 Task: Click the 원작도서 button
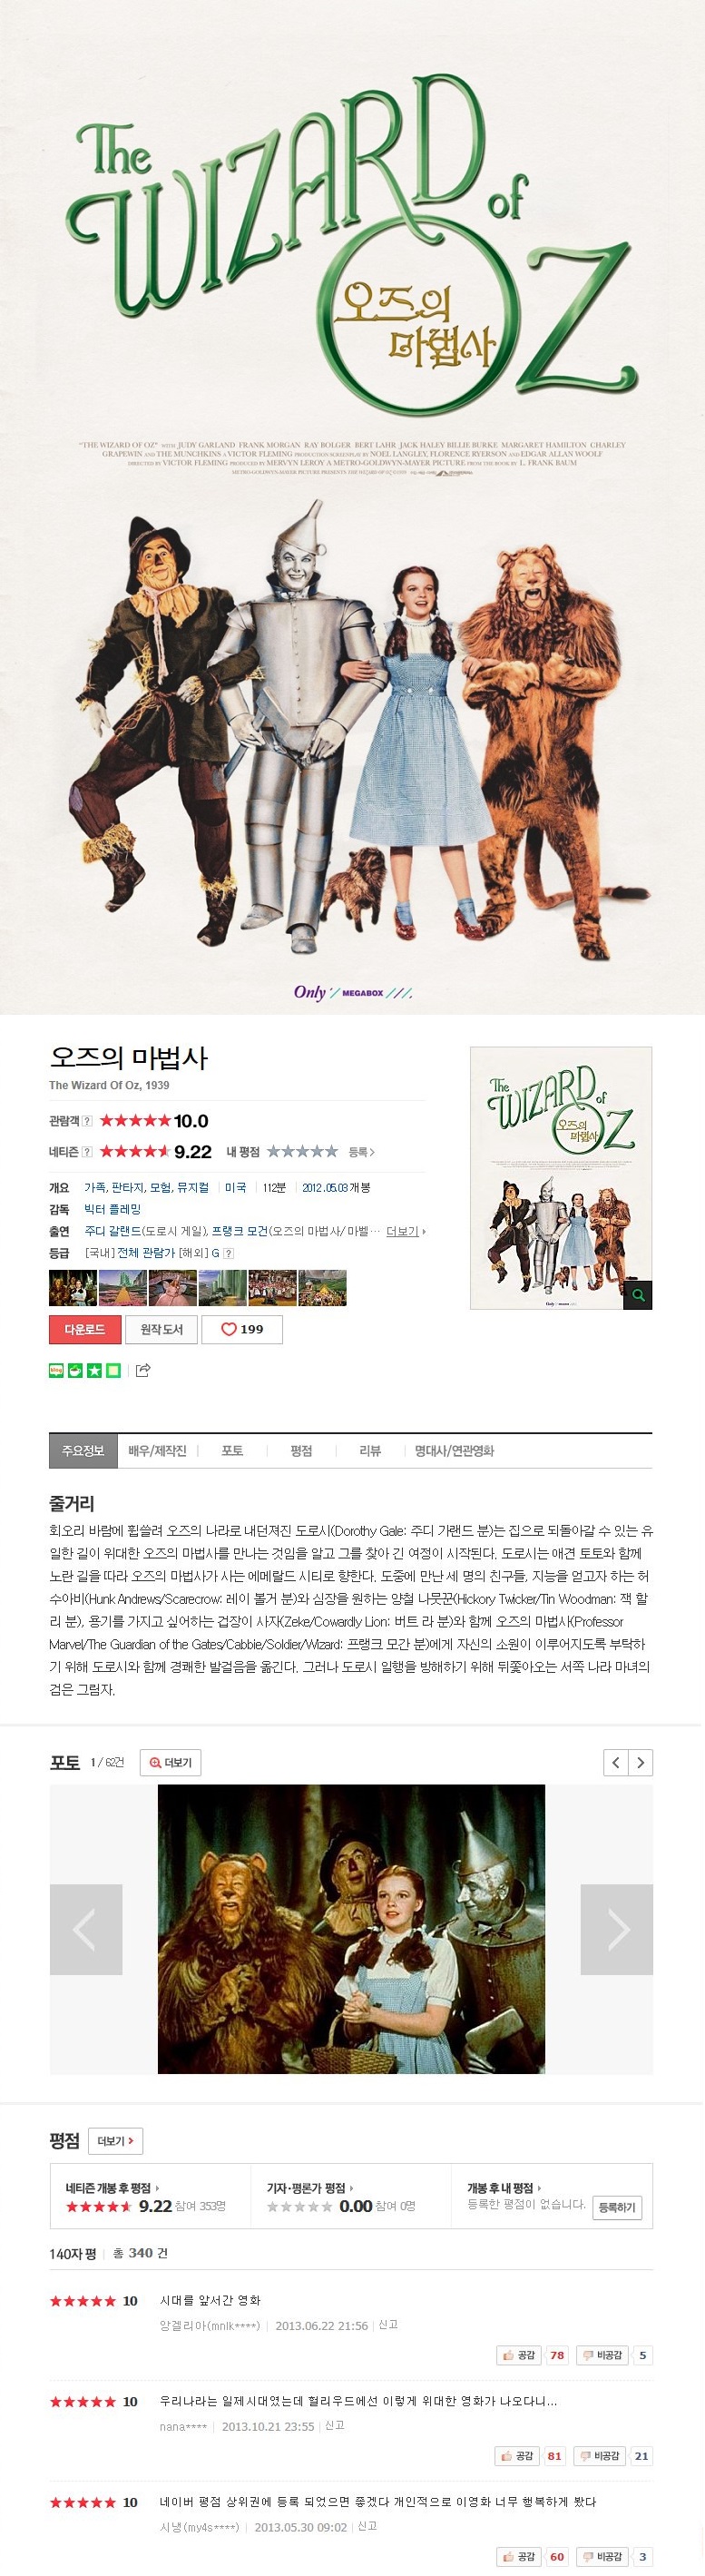pos(161,1329)
